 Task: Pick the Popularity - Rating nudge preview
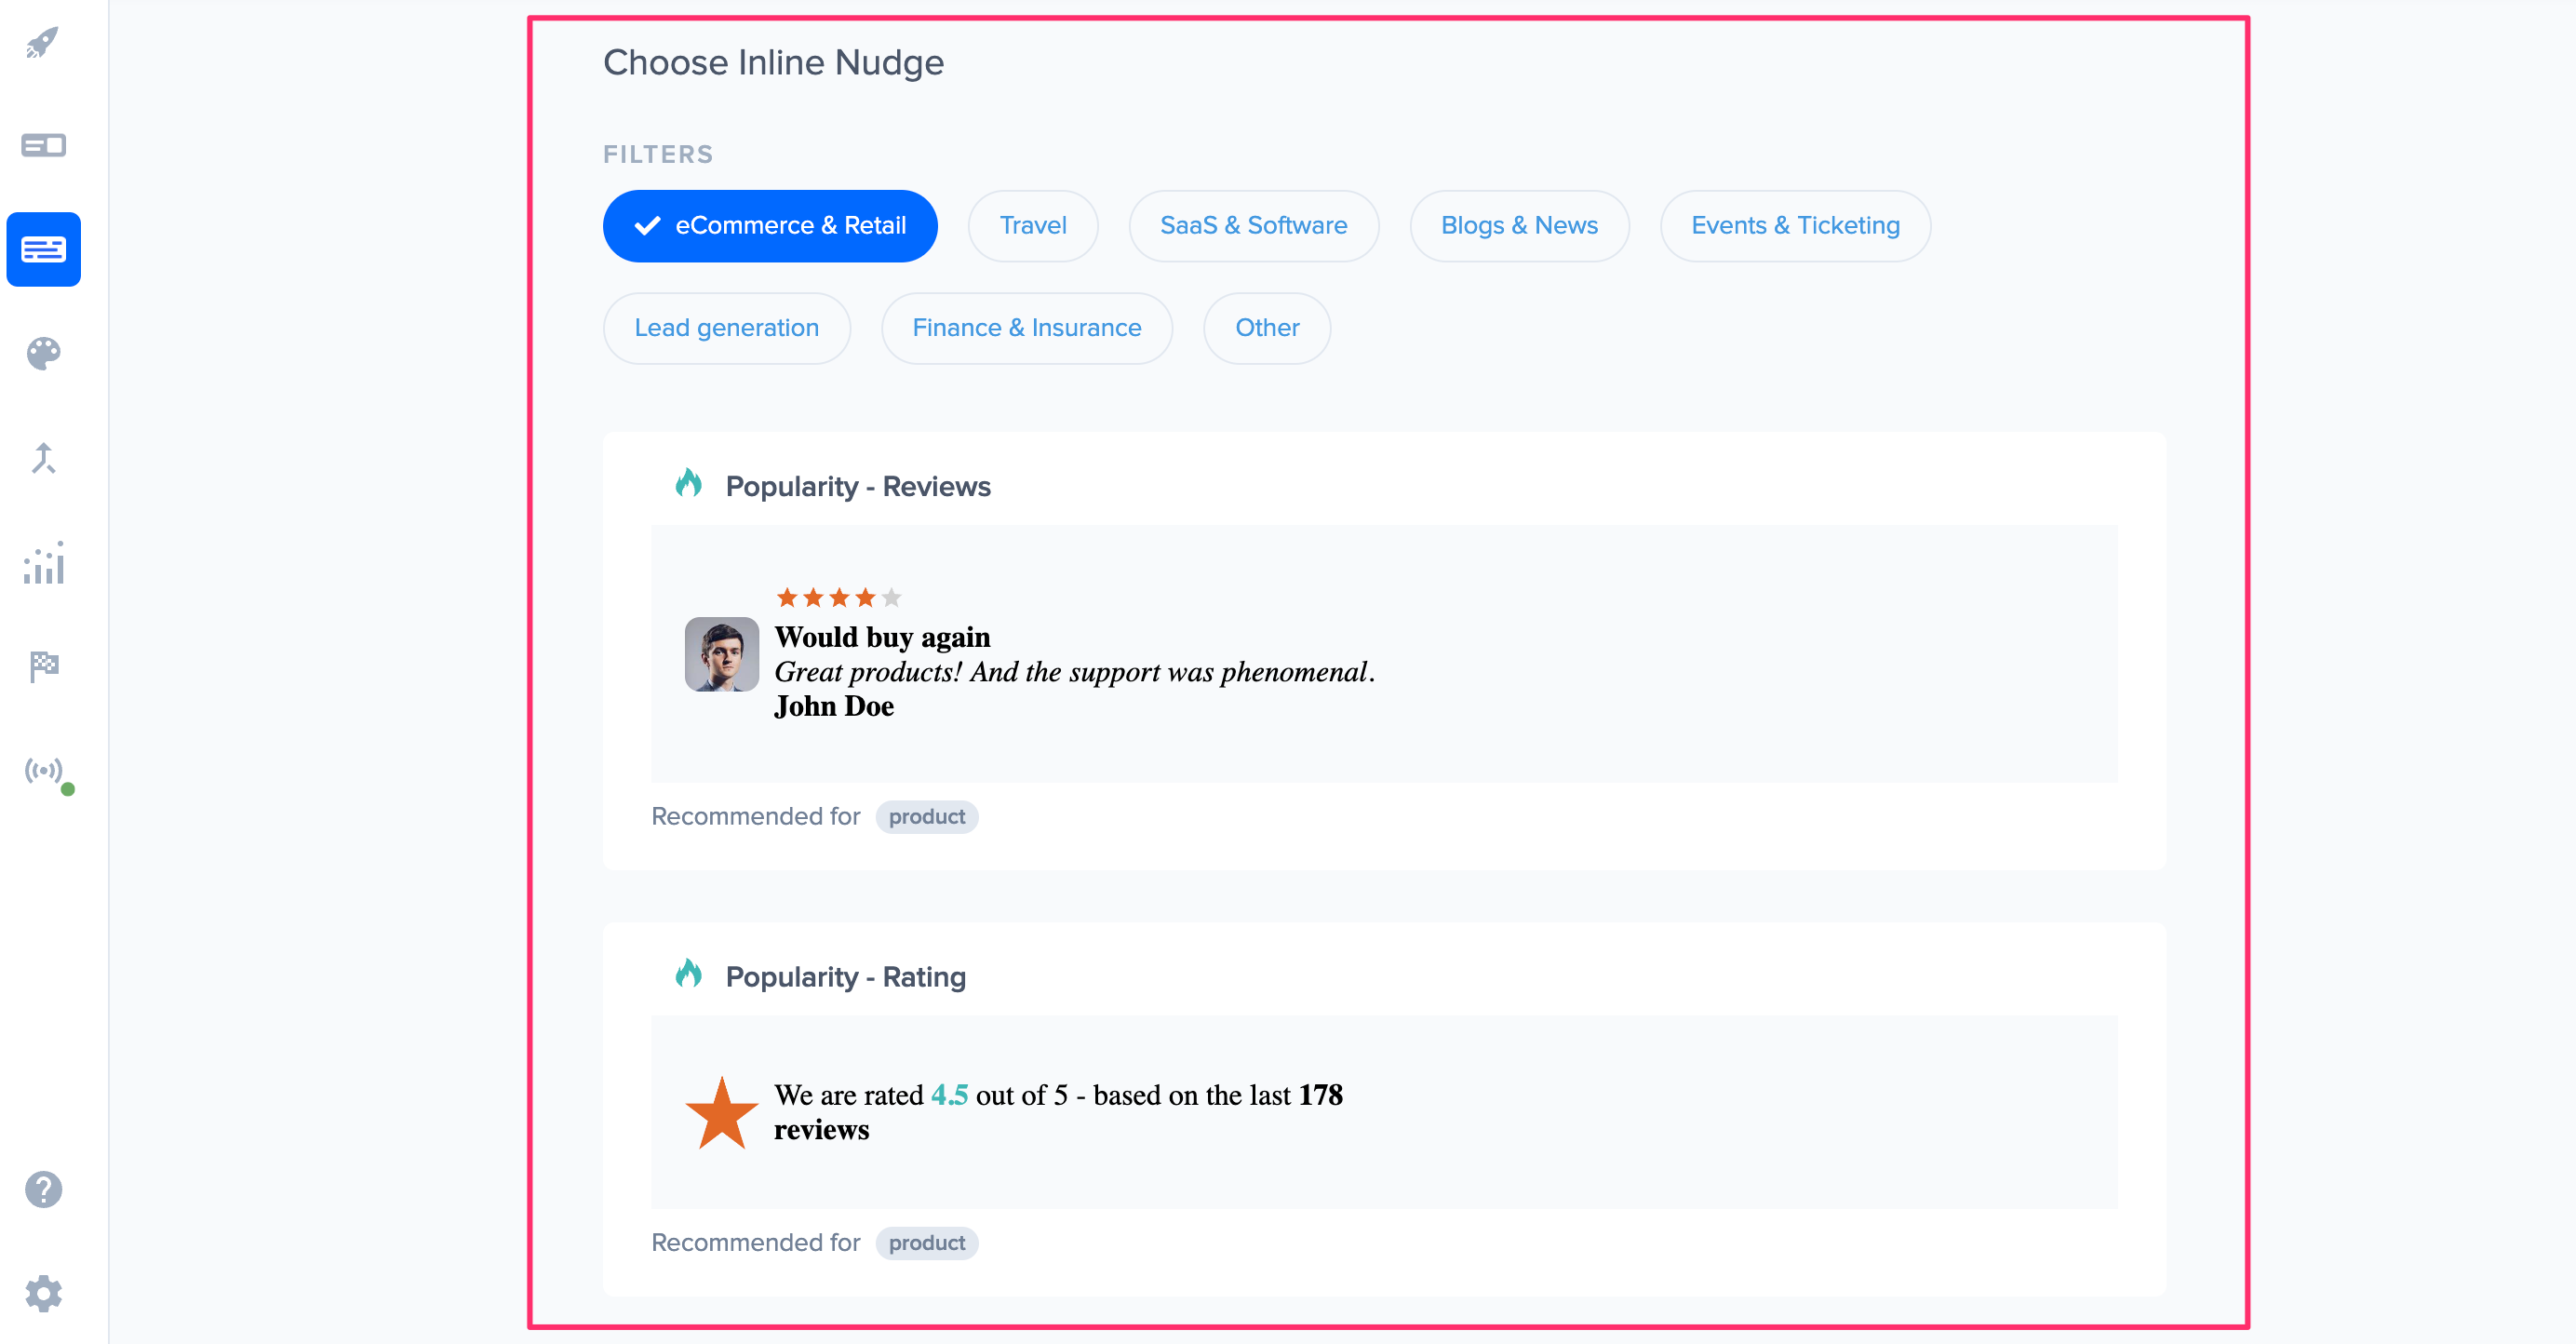pyautogui.click(x=1383, y=1111)
